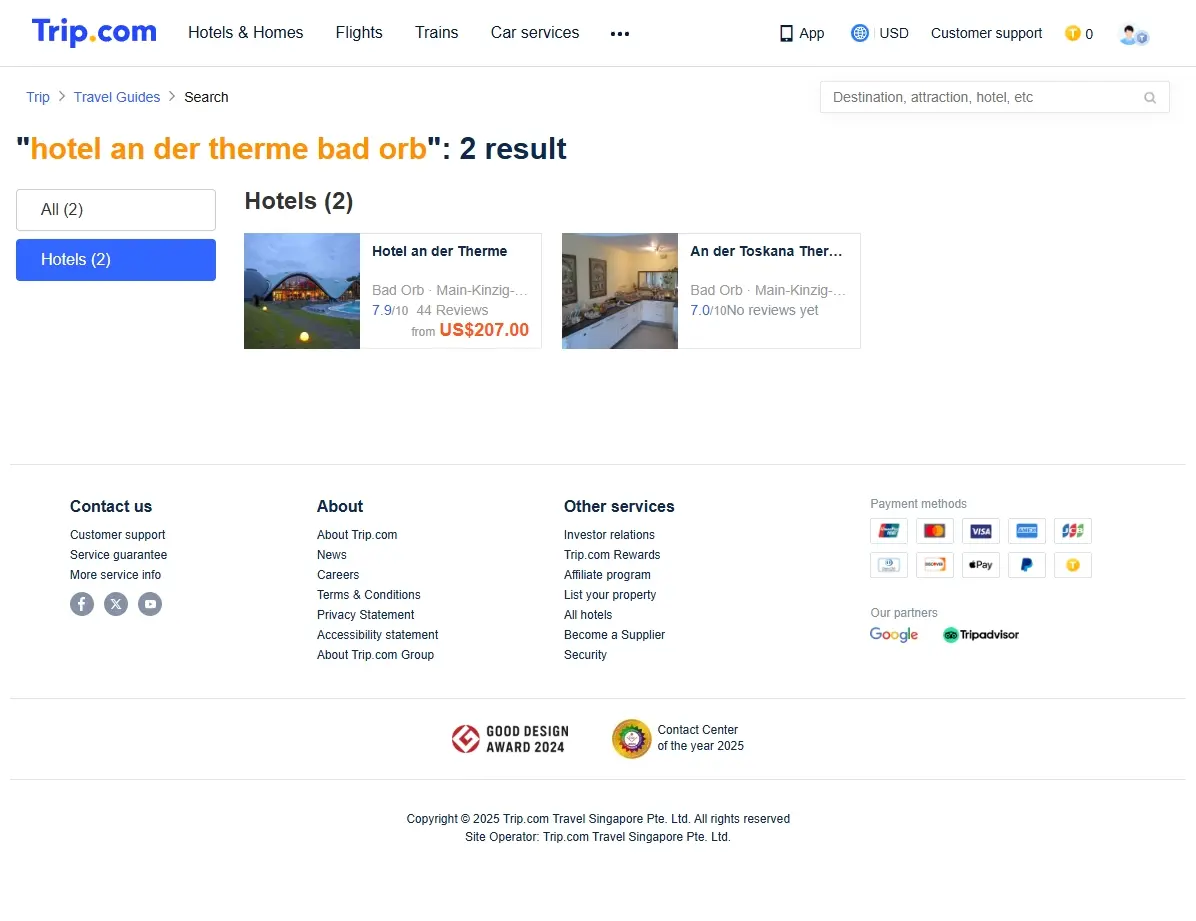Open the Flights menu
Image resolution: width=1196 pixels, height=921 pixels.
coord(359,33)
